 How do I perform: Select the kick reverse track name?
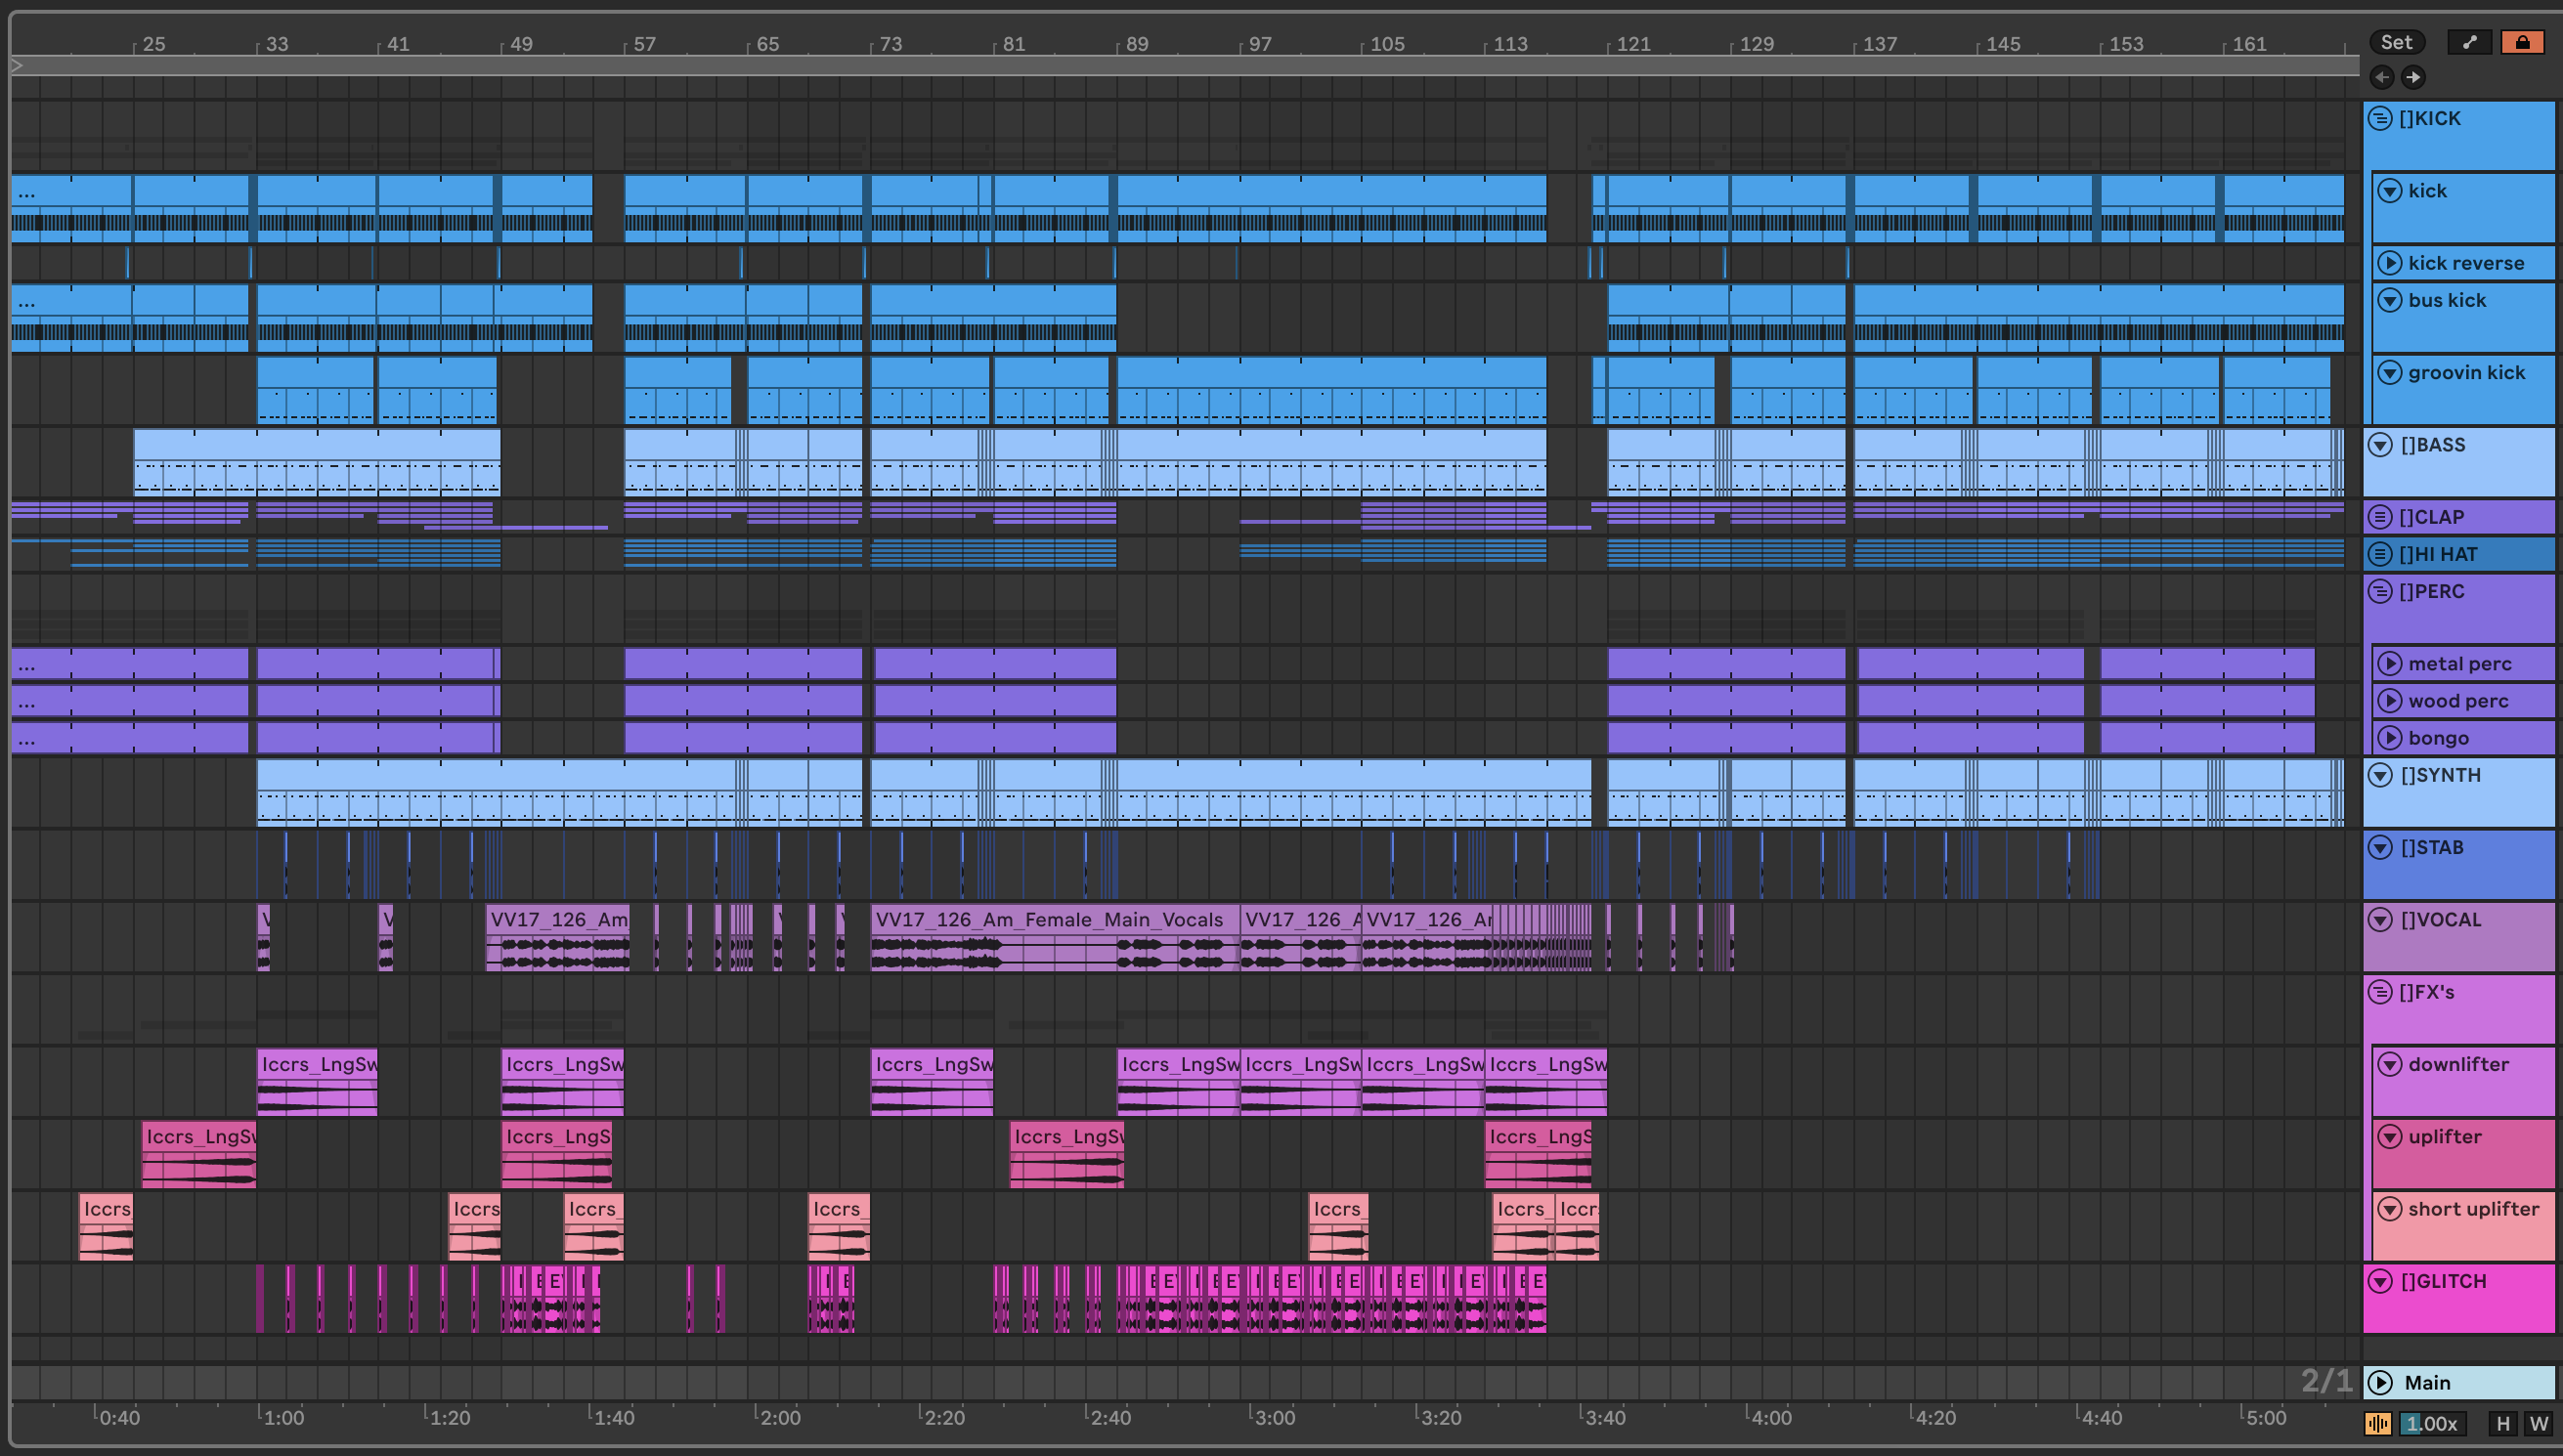click(2466, 263)
